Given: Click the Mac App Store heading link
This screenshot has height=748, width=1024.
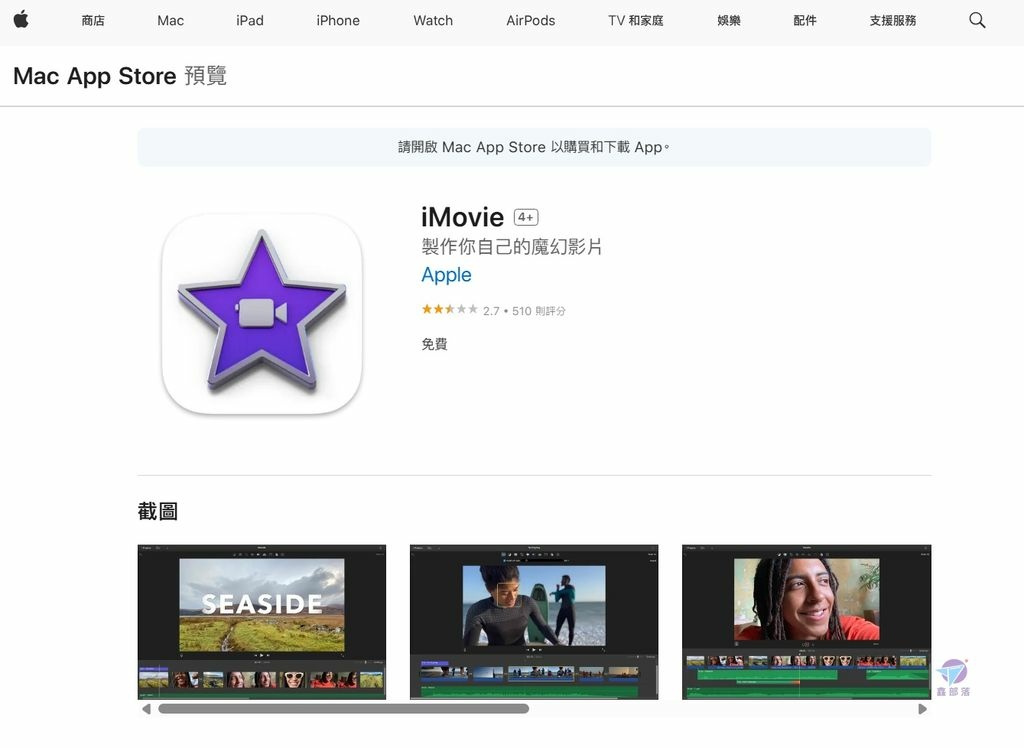Looking at the screenshot, I should click(95, 76).
